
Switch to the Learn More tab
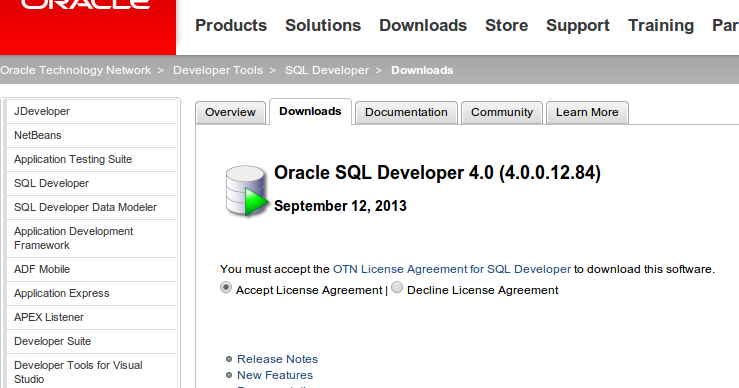click(x=587, y=113)
